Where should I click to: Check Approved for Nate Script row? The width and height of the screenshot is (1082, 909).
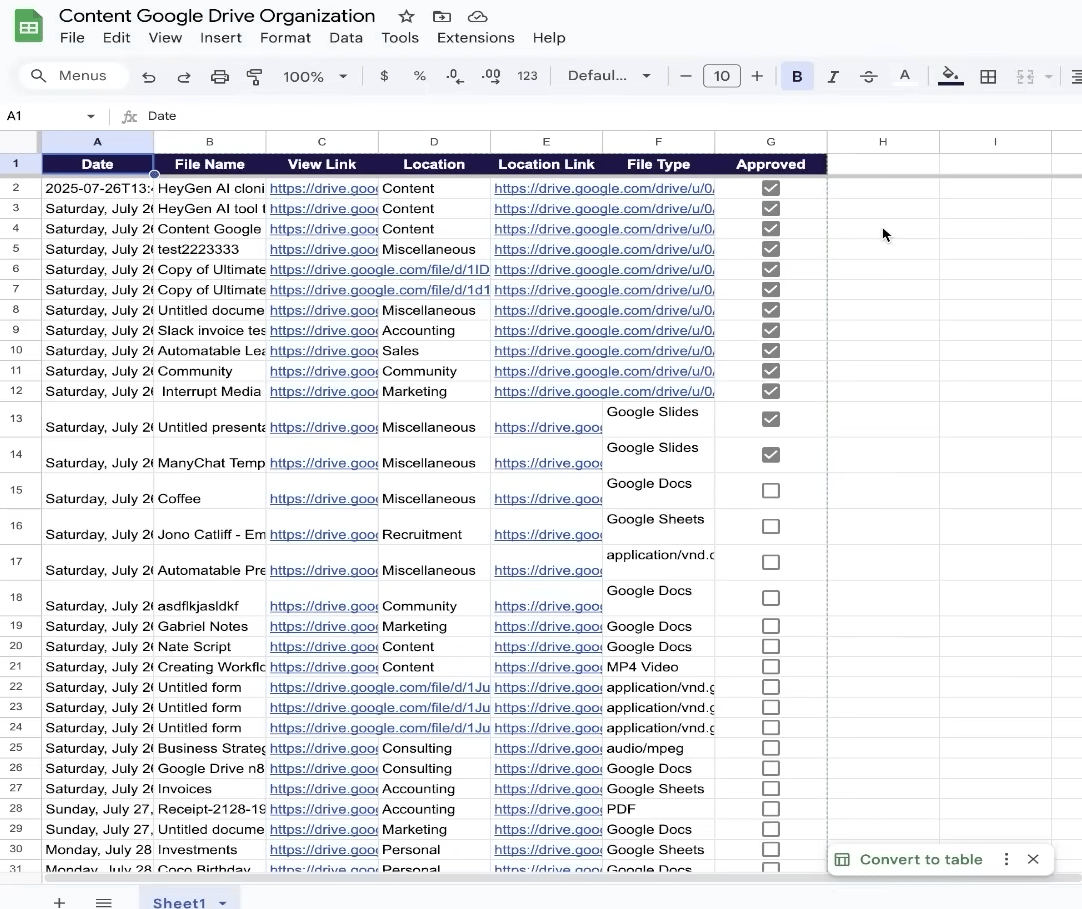[771, 647]
